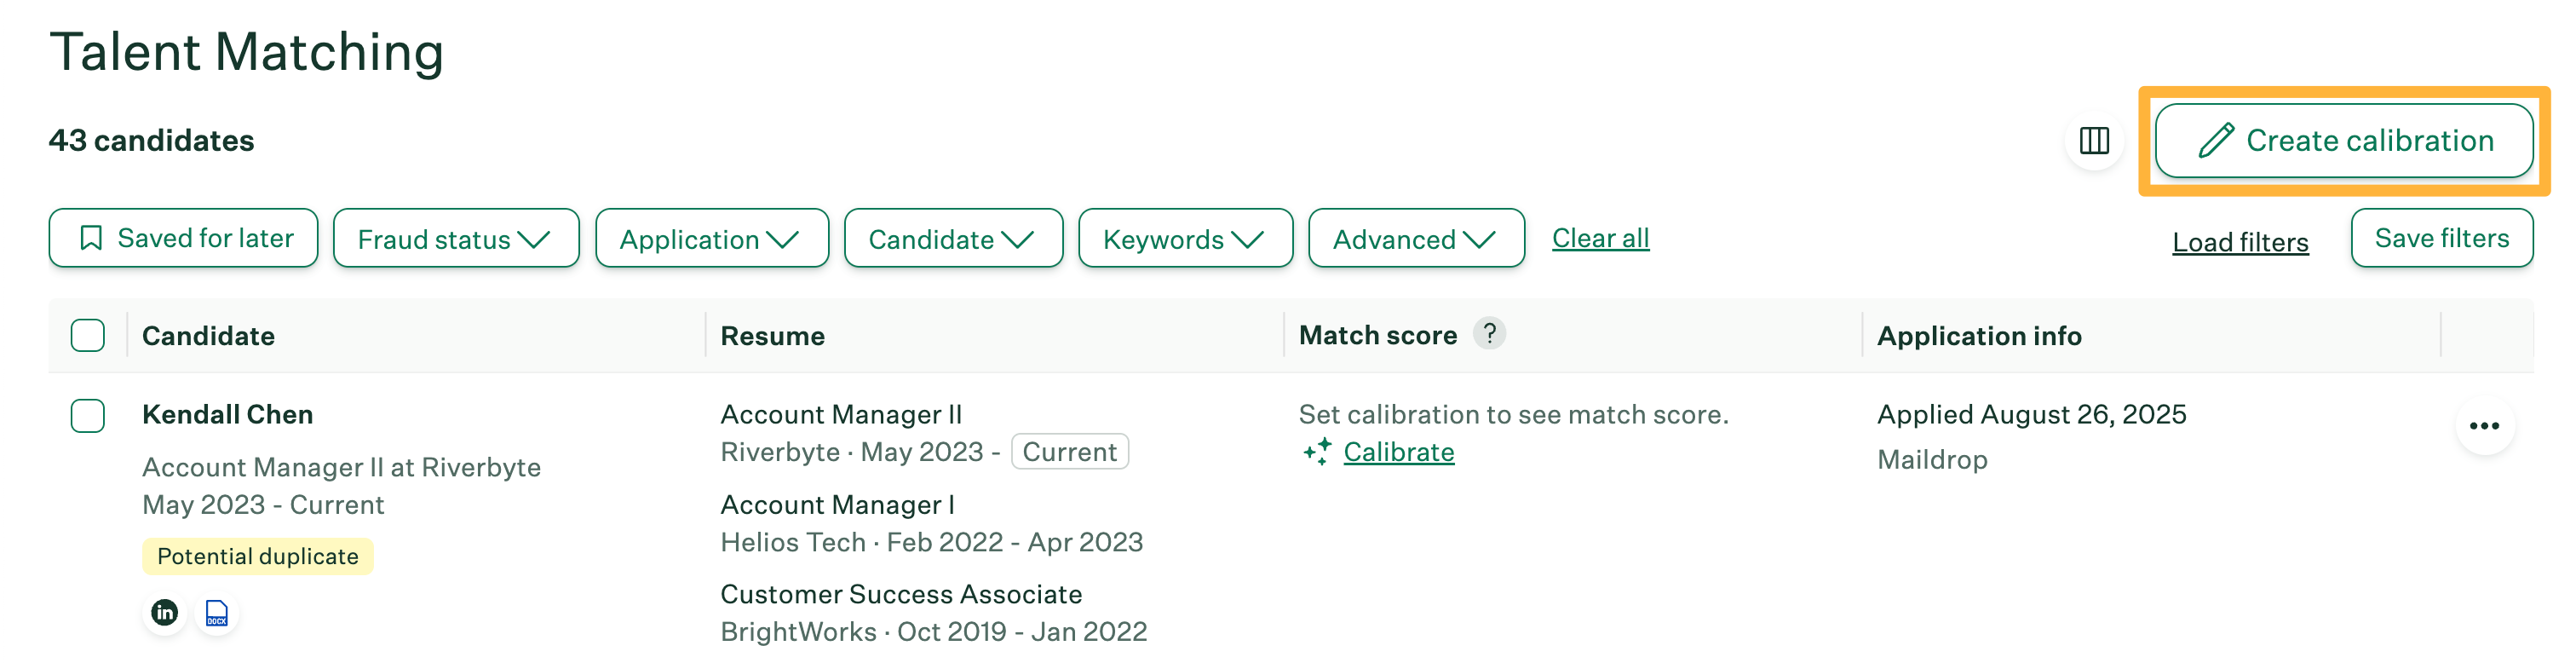The height and width of the screenshot is (663, 2576).
Task: Open Kendall Chen's LinkedIn profile icon
Action: 165,613
